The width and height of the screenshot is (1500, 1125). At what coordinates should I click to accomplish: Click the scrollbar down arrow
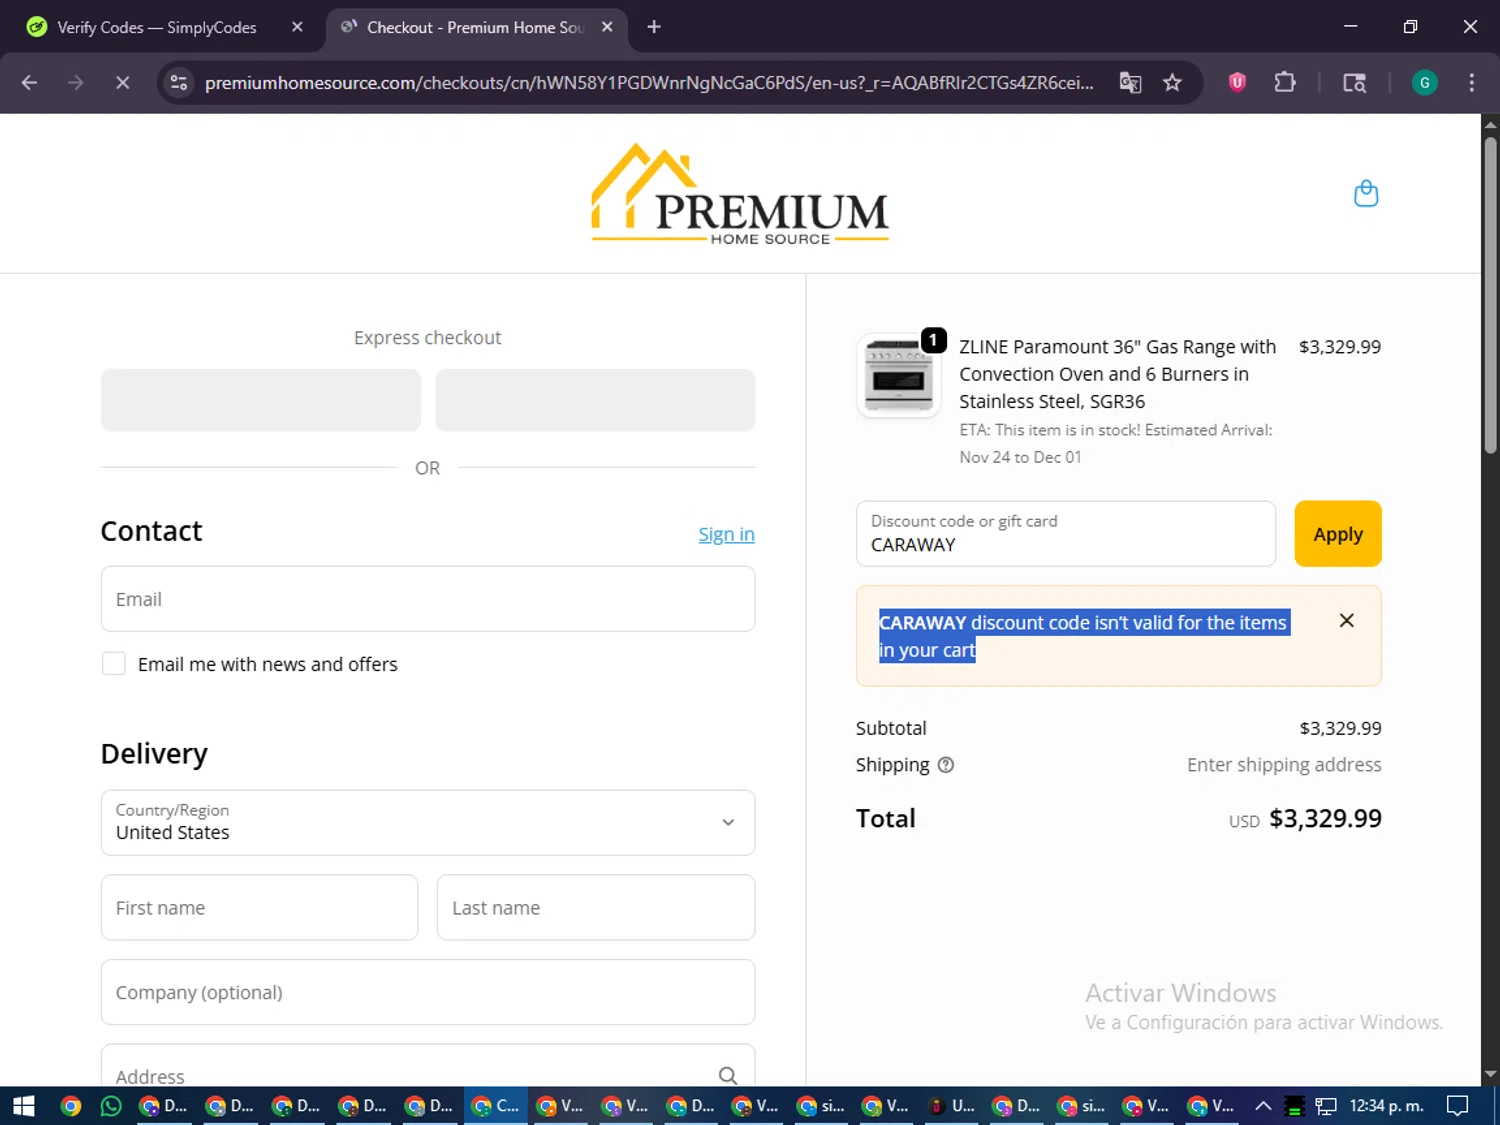(x=1490, y=1075)
